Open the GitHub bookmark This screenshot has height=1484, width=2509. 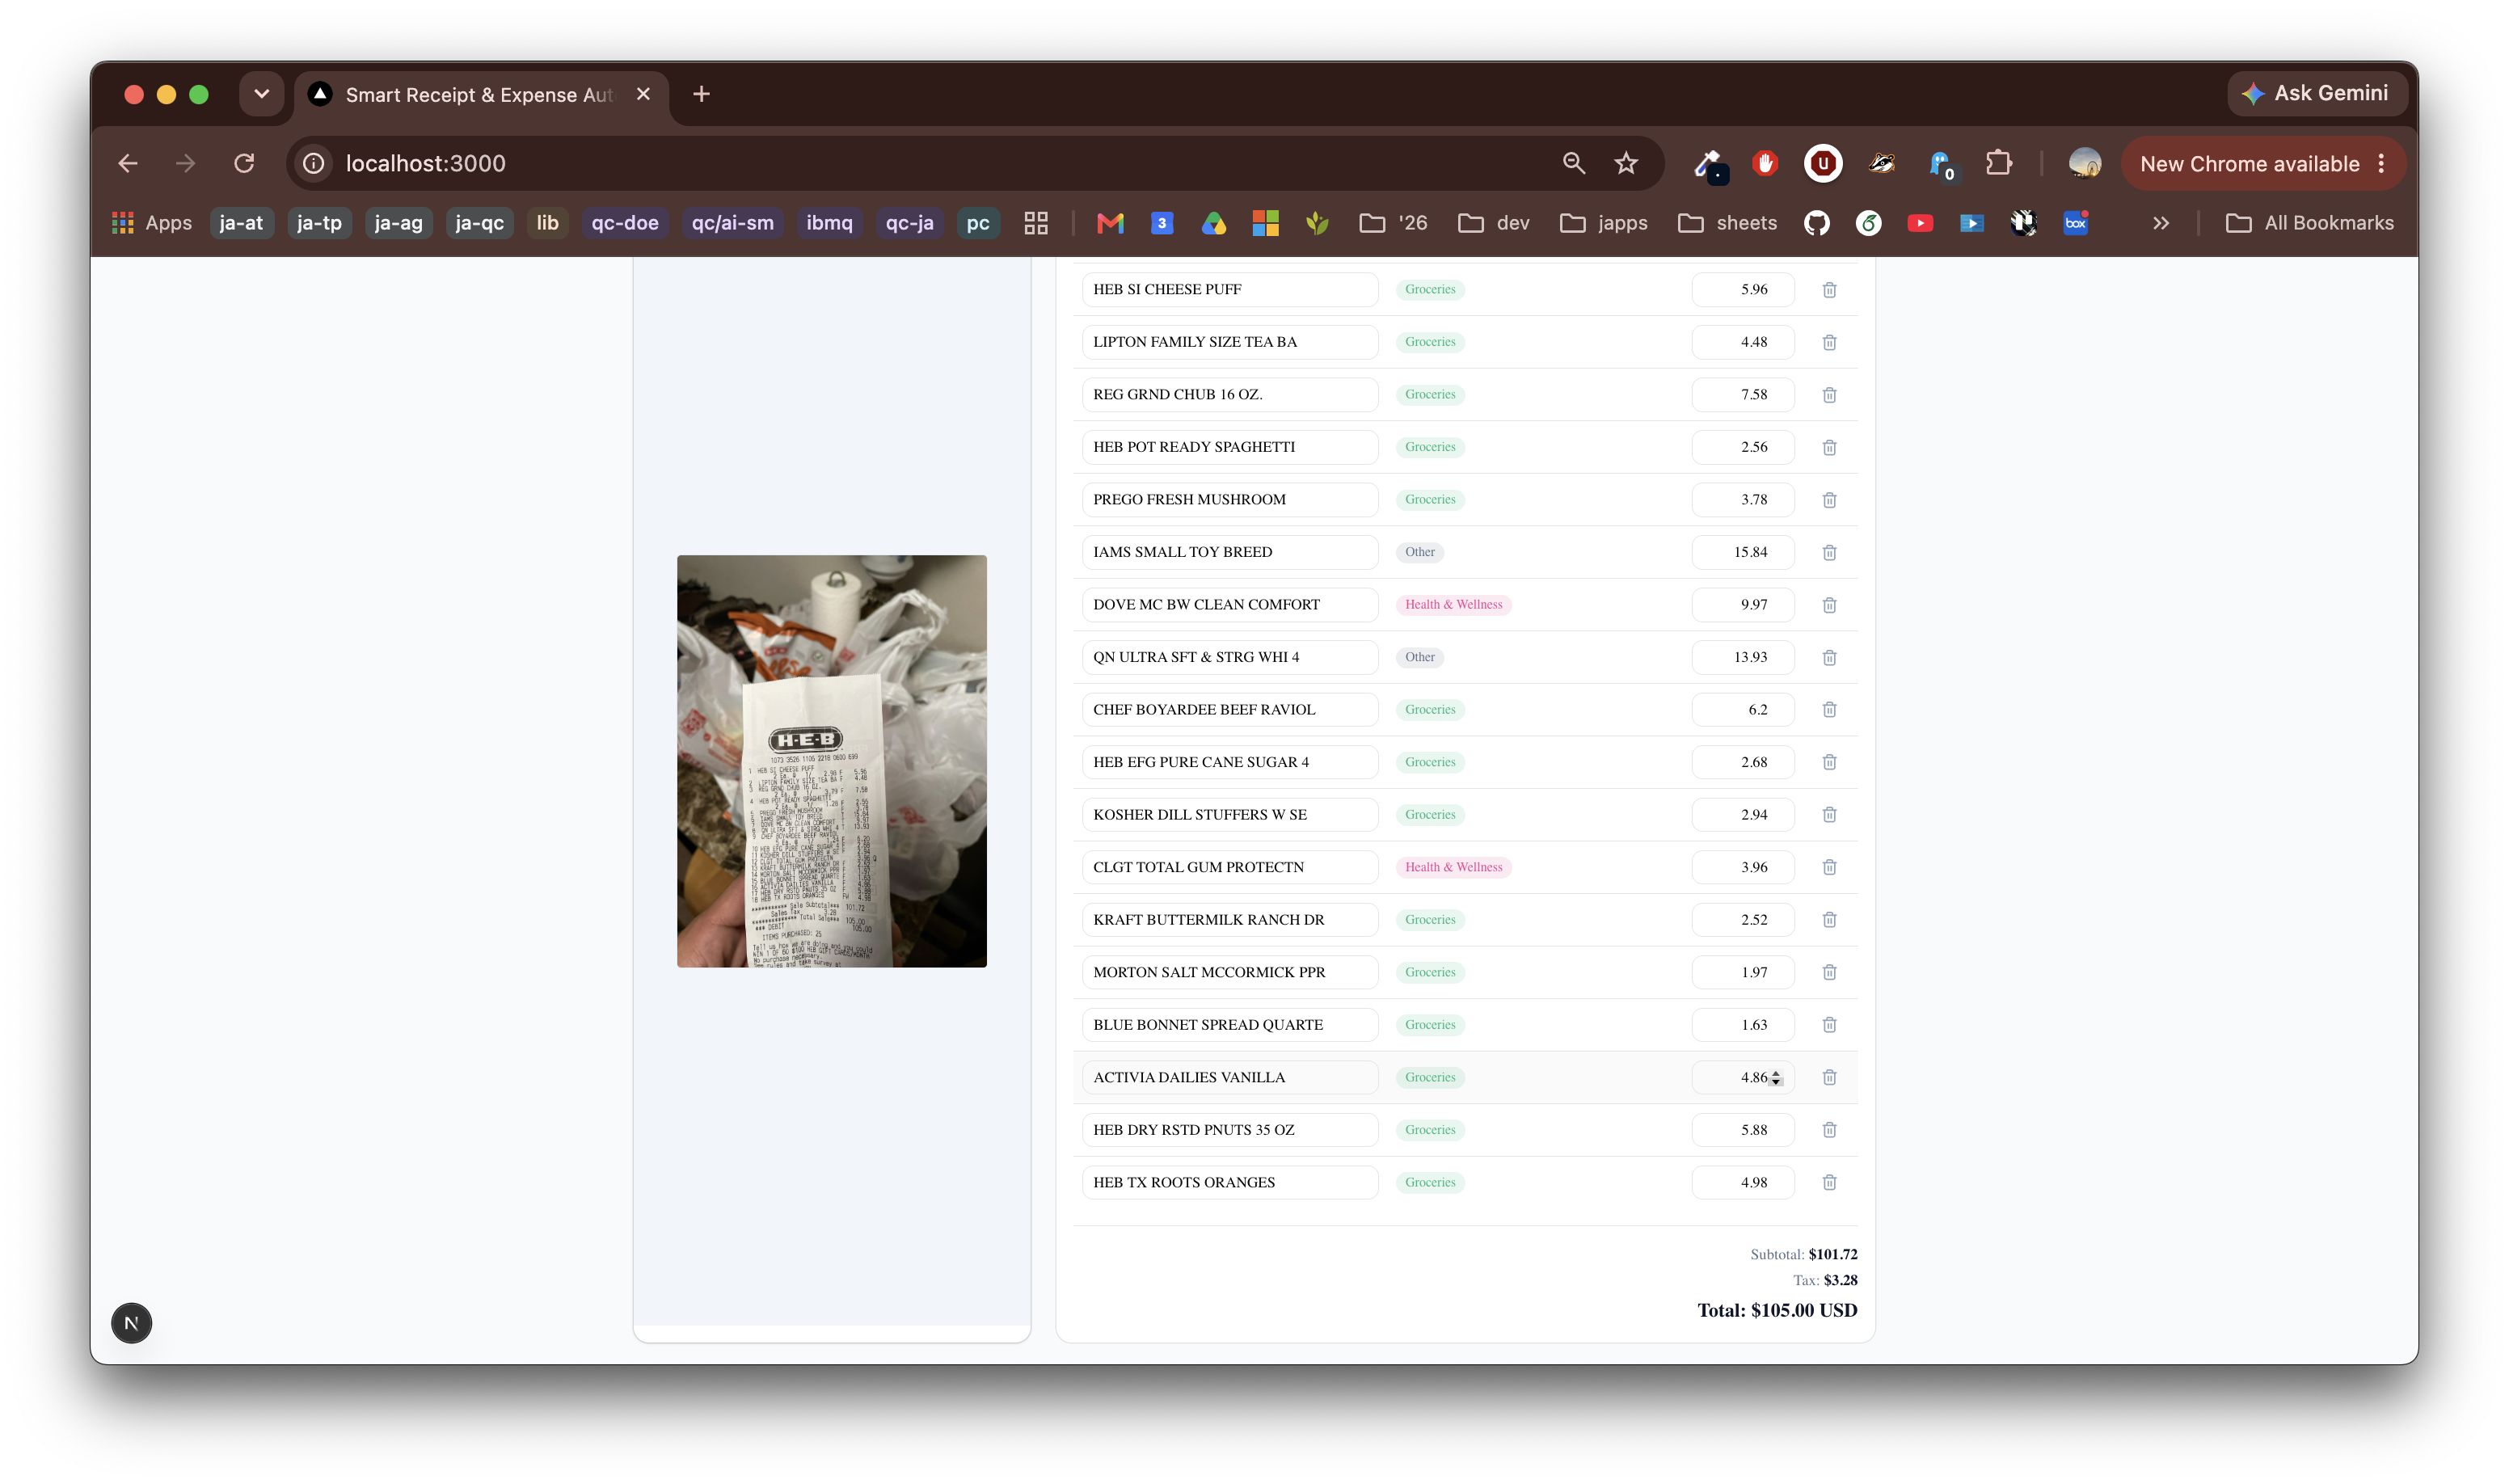[1817, 223]
